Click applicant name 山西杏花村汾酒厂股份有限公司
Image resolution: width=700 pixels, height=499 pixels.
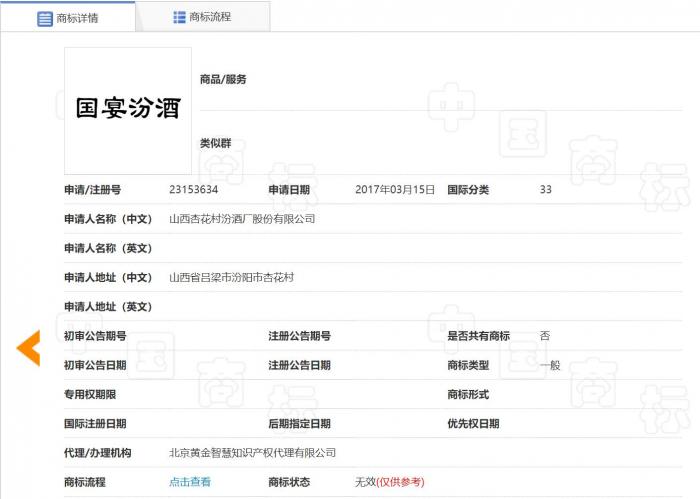242,219
